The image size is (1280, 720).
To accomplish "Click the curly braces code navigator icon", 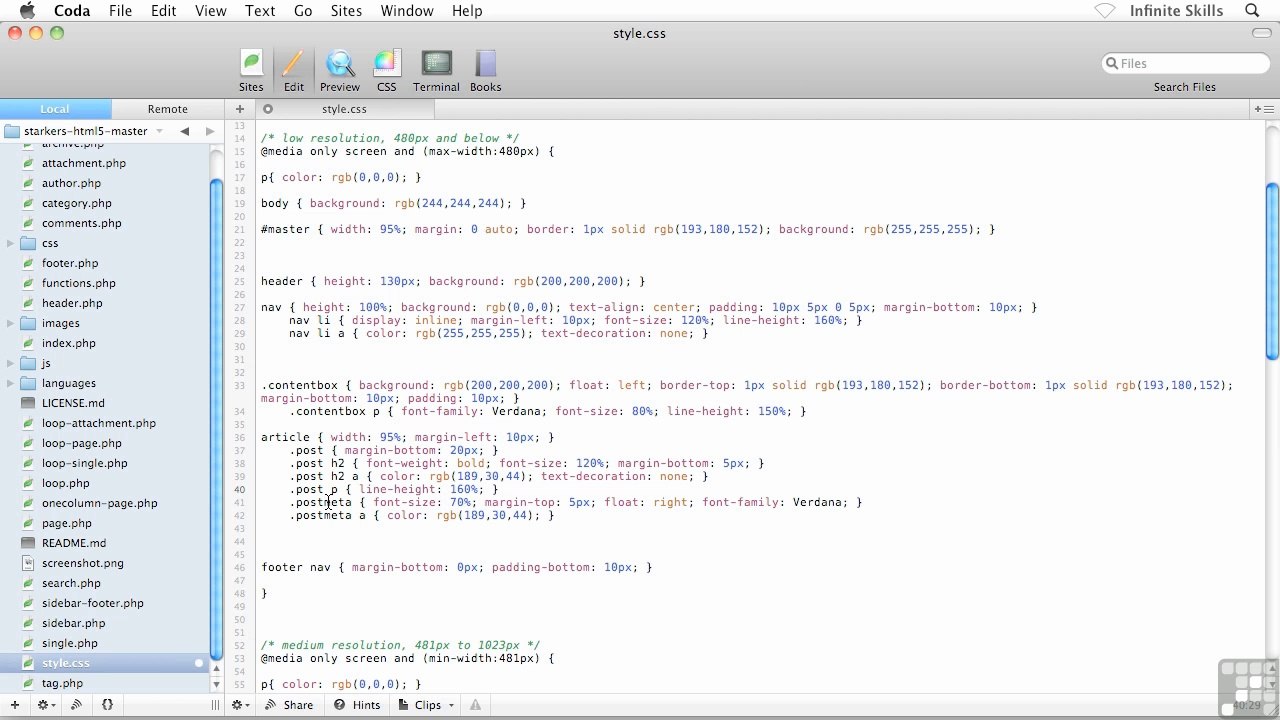I will click(107, 705).
